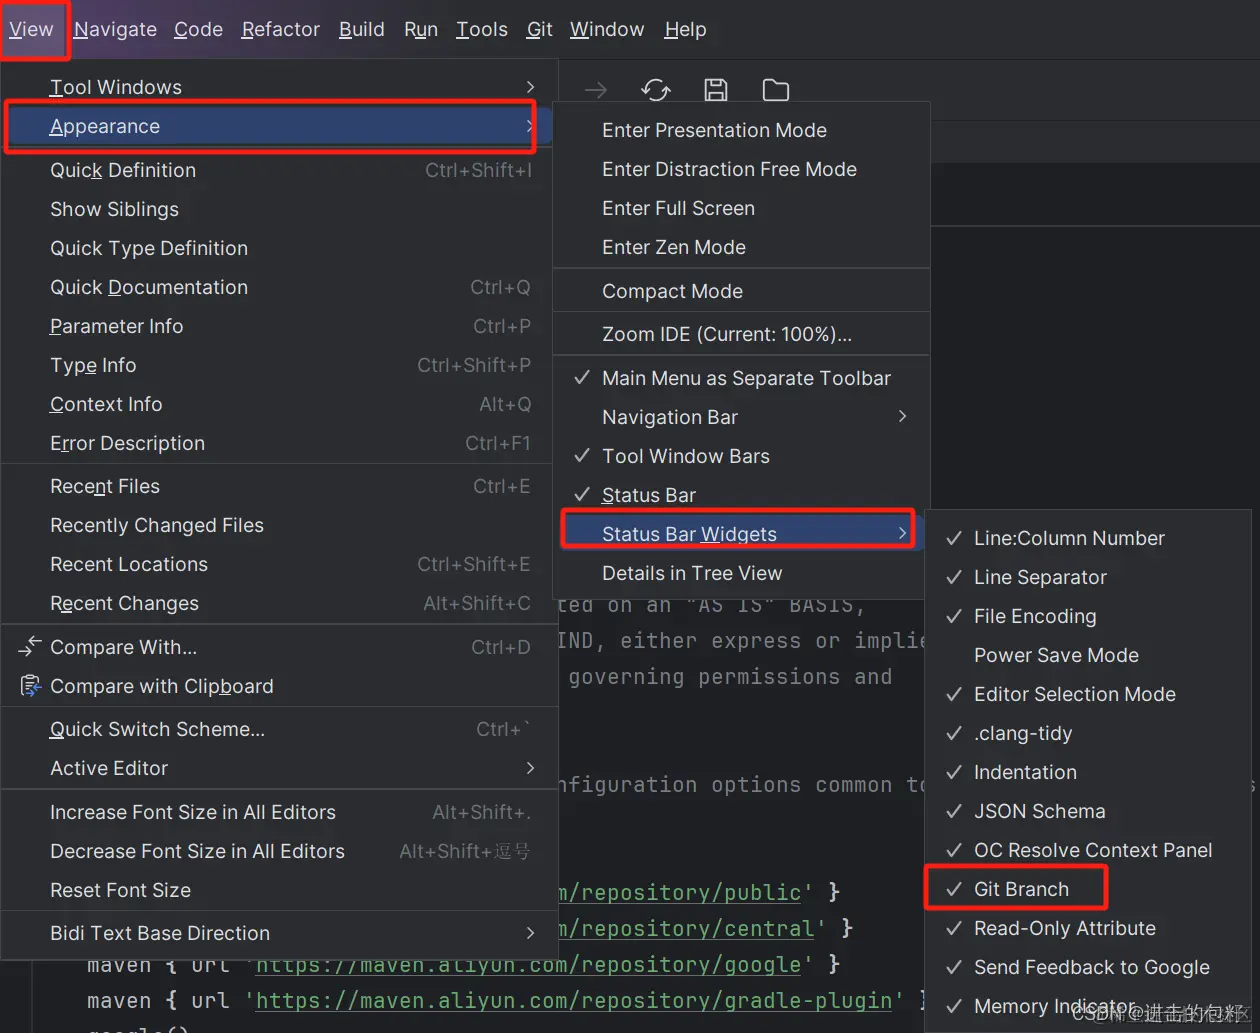Choose Compact Mode
The width and height of the screenshot is (1260, 1033).
click(741, 291)
